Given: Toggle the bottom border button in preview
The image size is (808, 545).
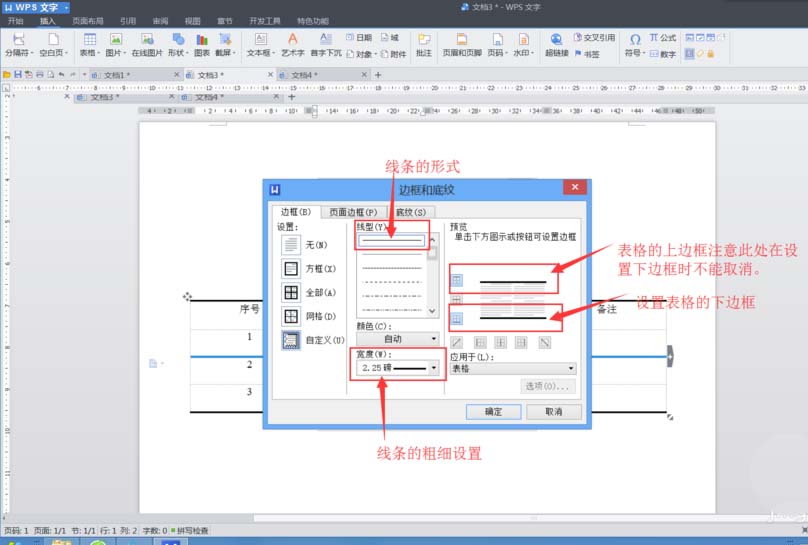Looking at the screenshot, I should point(457,319).
